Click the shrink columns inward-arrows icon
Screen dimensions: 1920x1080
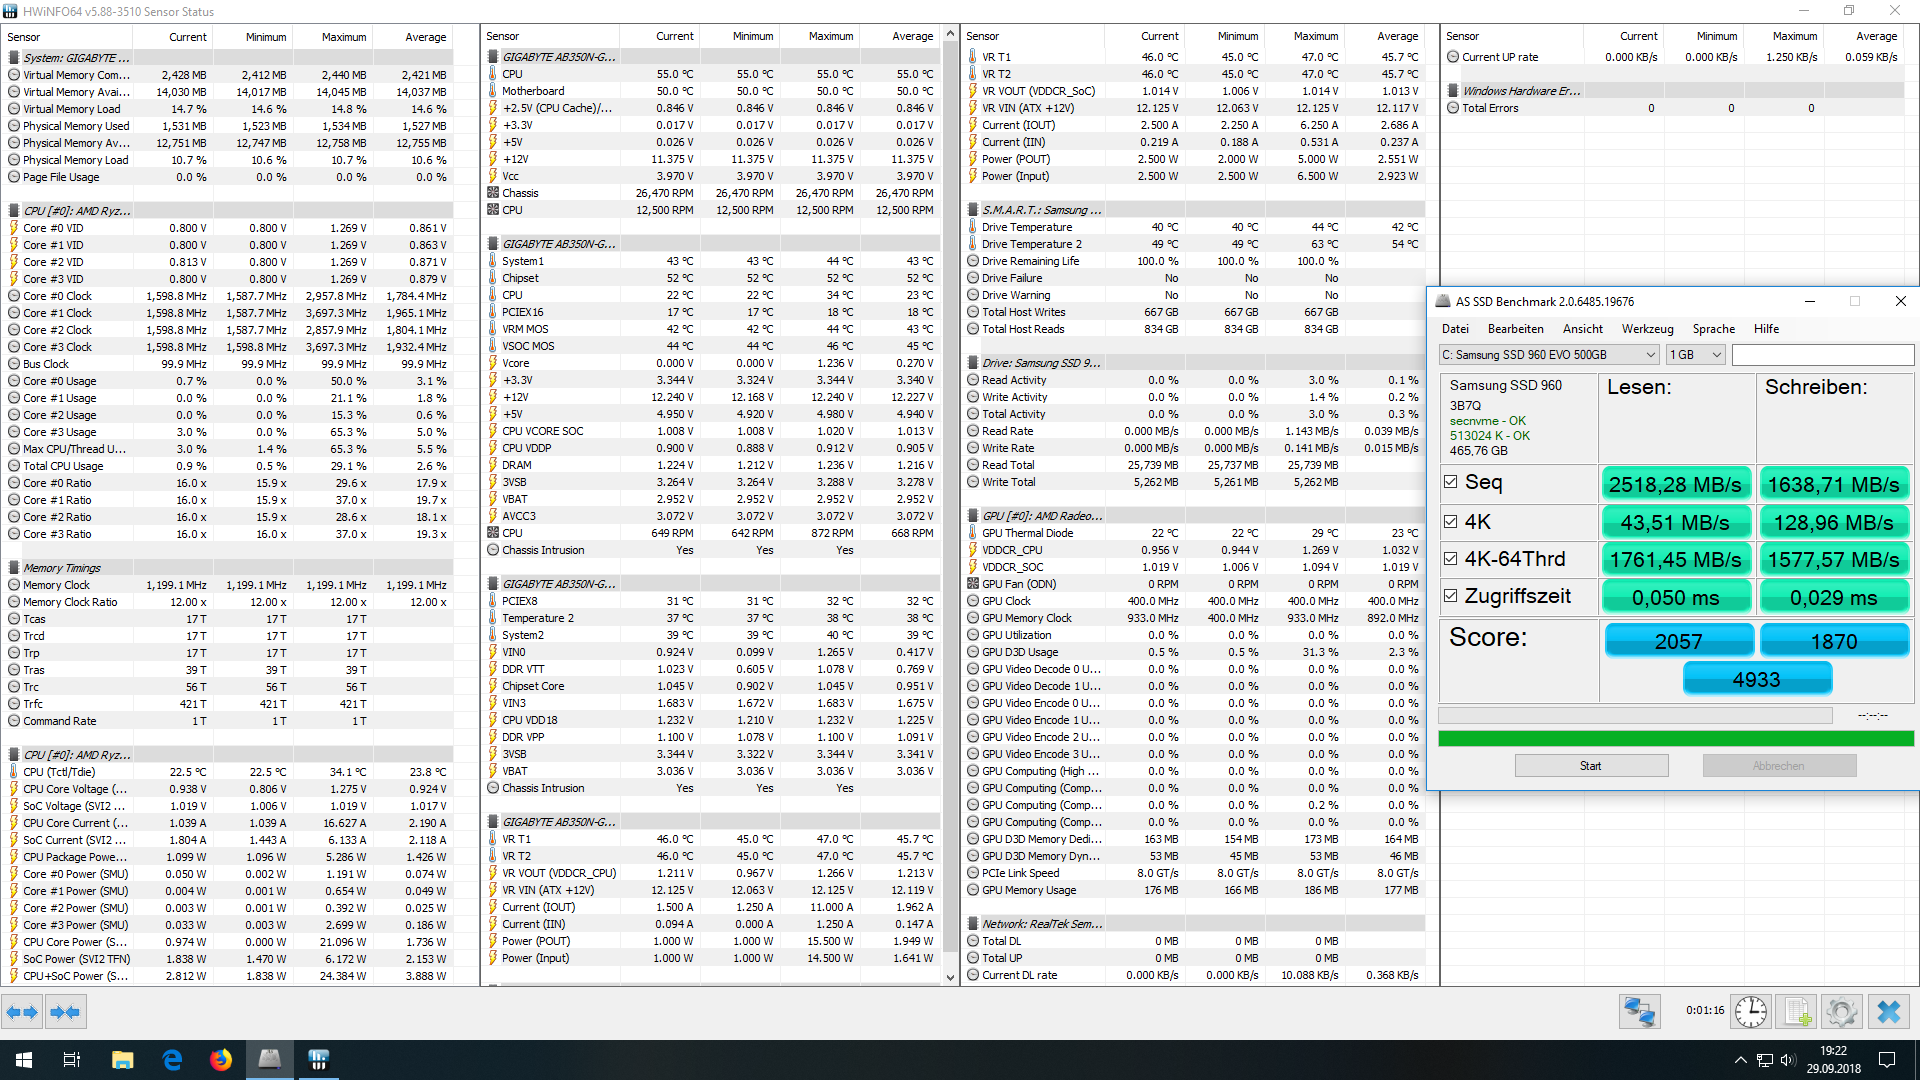[x=65, y=1012]
